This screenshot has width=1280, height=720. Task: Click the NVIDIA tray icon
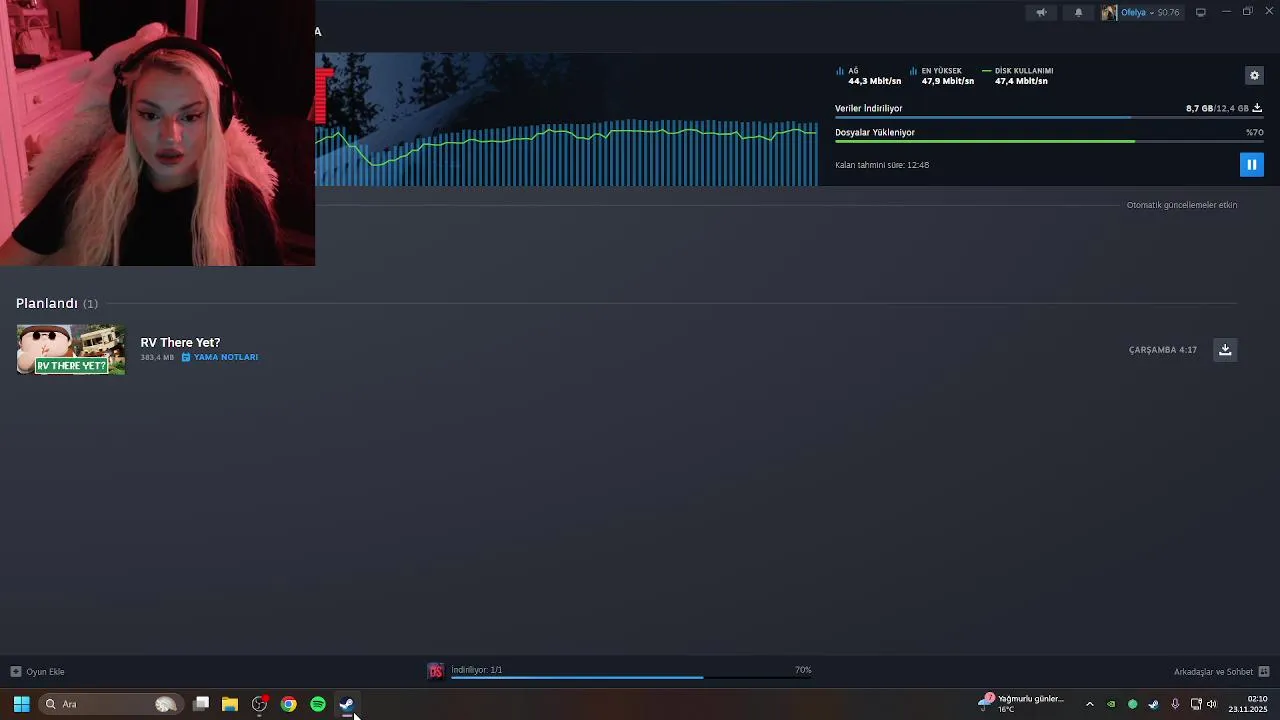pos(1111,704)
